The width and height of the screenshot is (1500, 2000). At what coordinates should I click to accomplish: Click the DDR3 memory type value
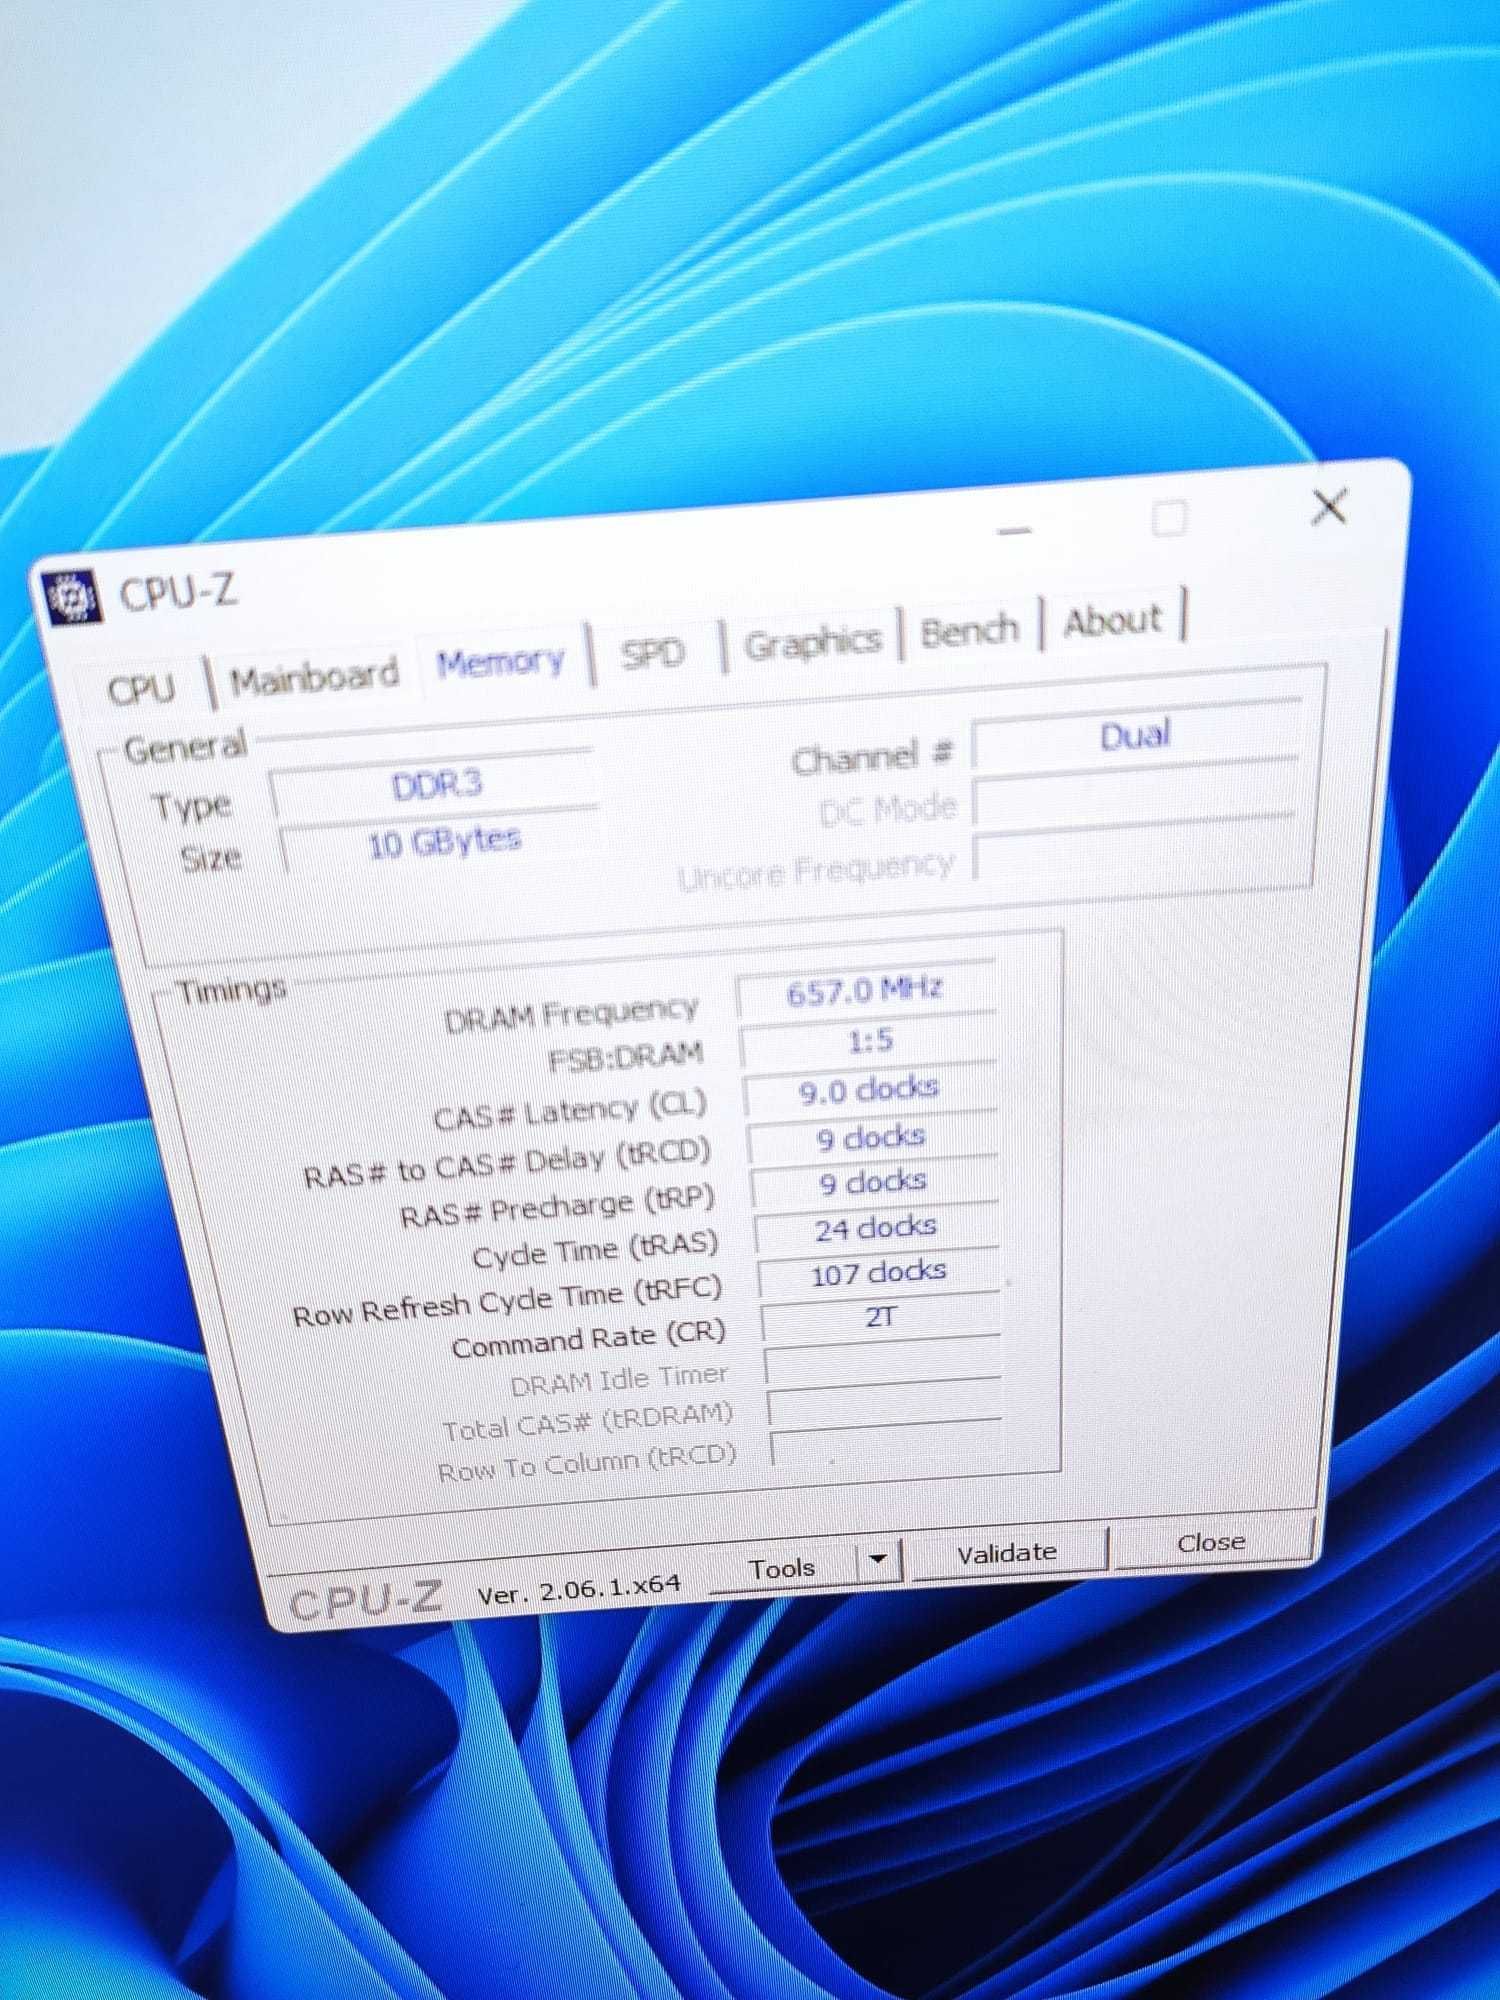coord(435,785)
